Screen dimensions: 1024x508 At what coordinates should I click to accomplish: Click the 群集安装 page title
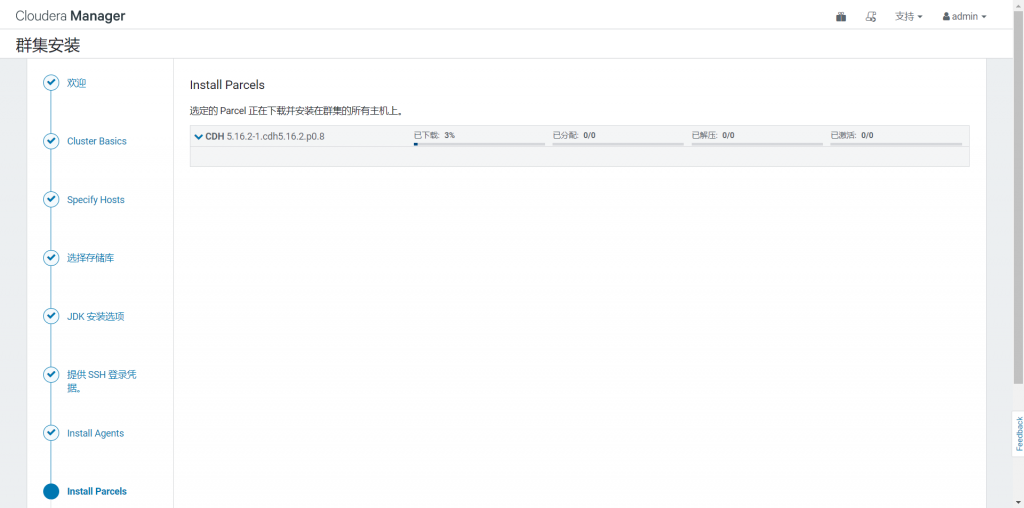pyautogui.click(x=48, y=45)
